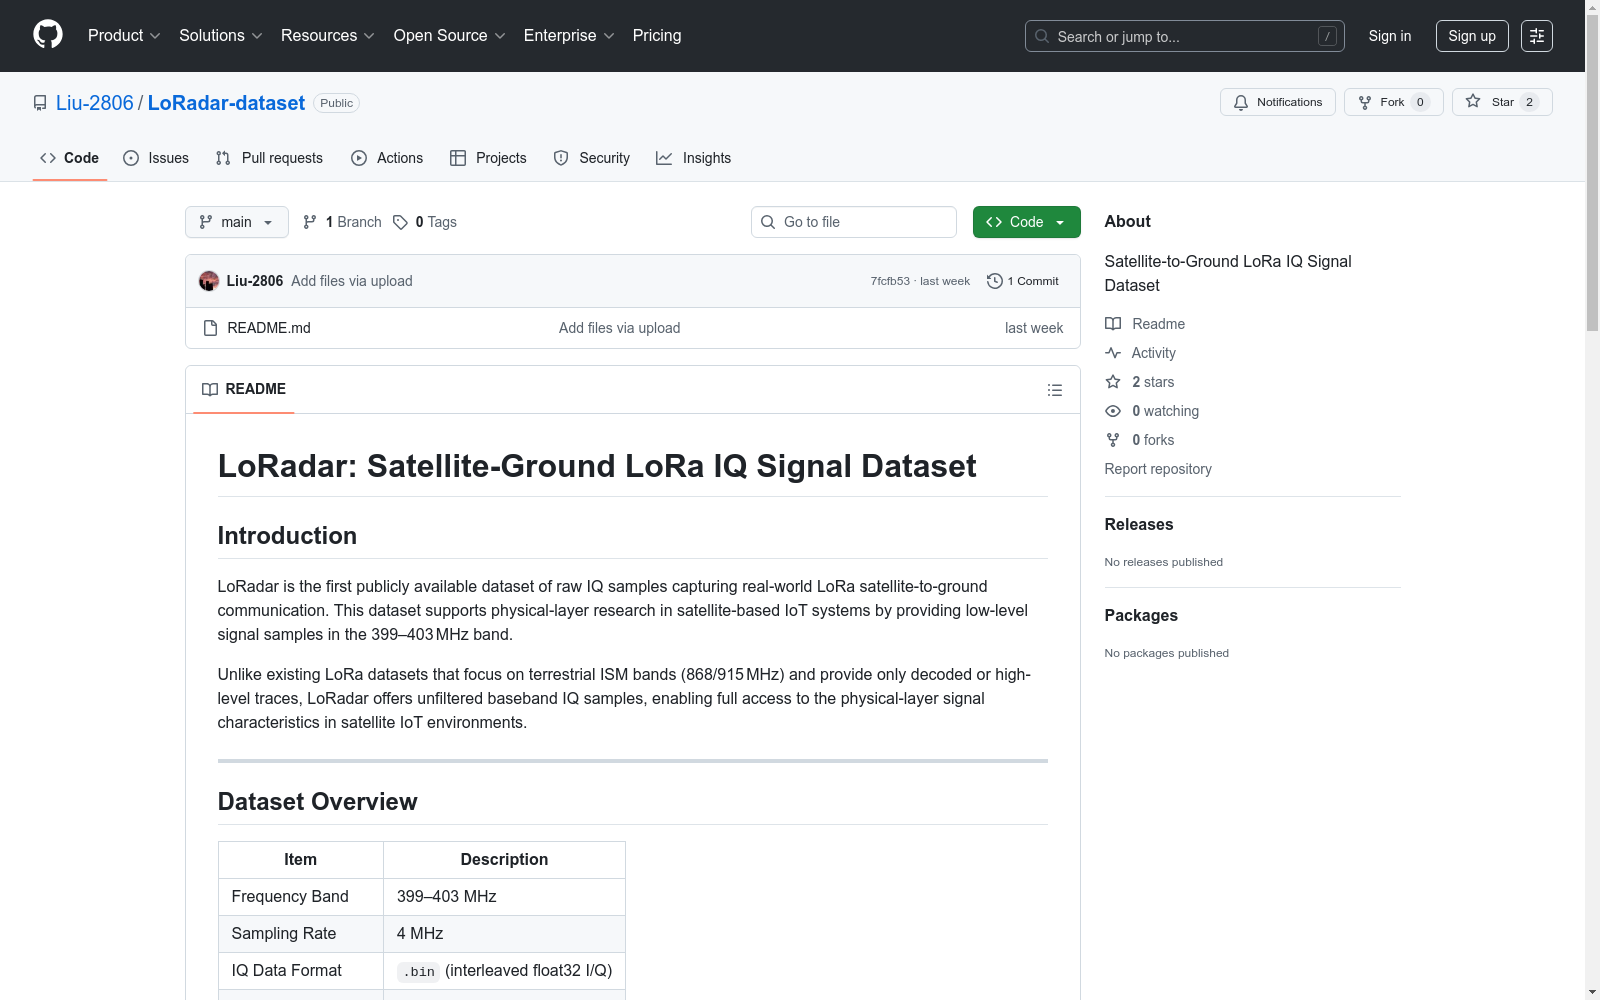Click the Sign in link
The height and width of the screenshot is (1000, 1600).
click(1390, 36)
